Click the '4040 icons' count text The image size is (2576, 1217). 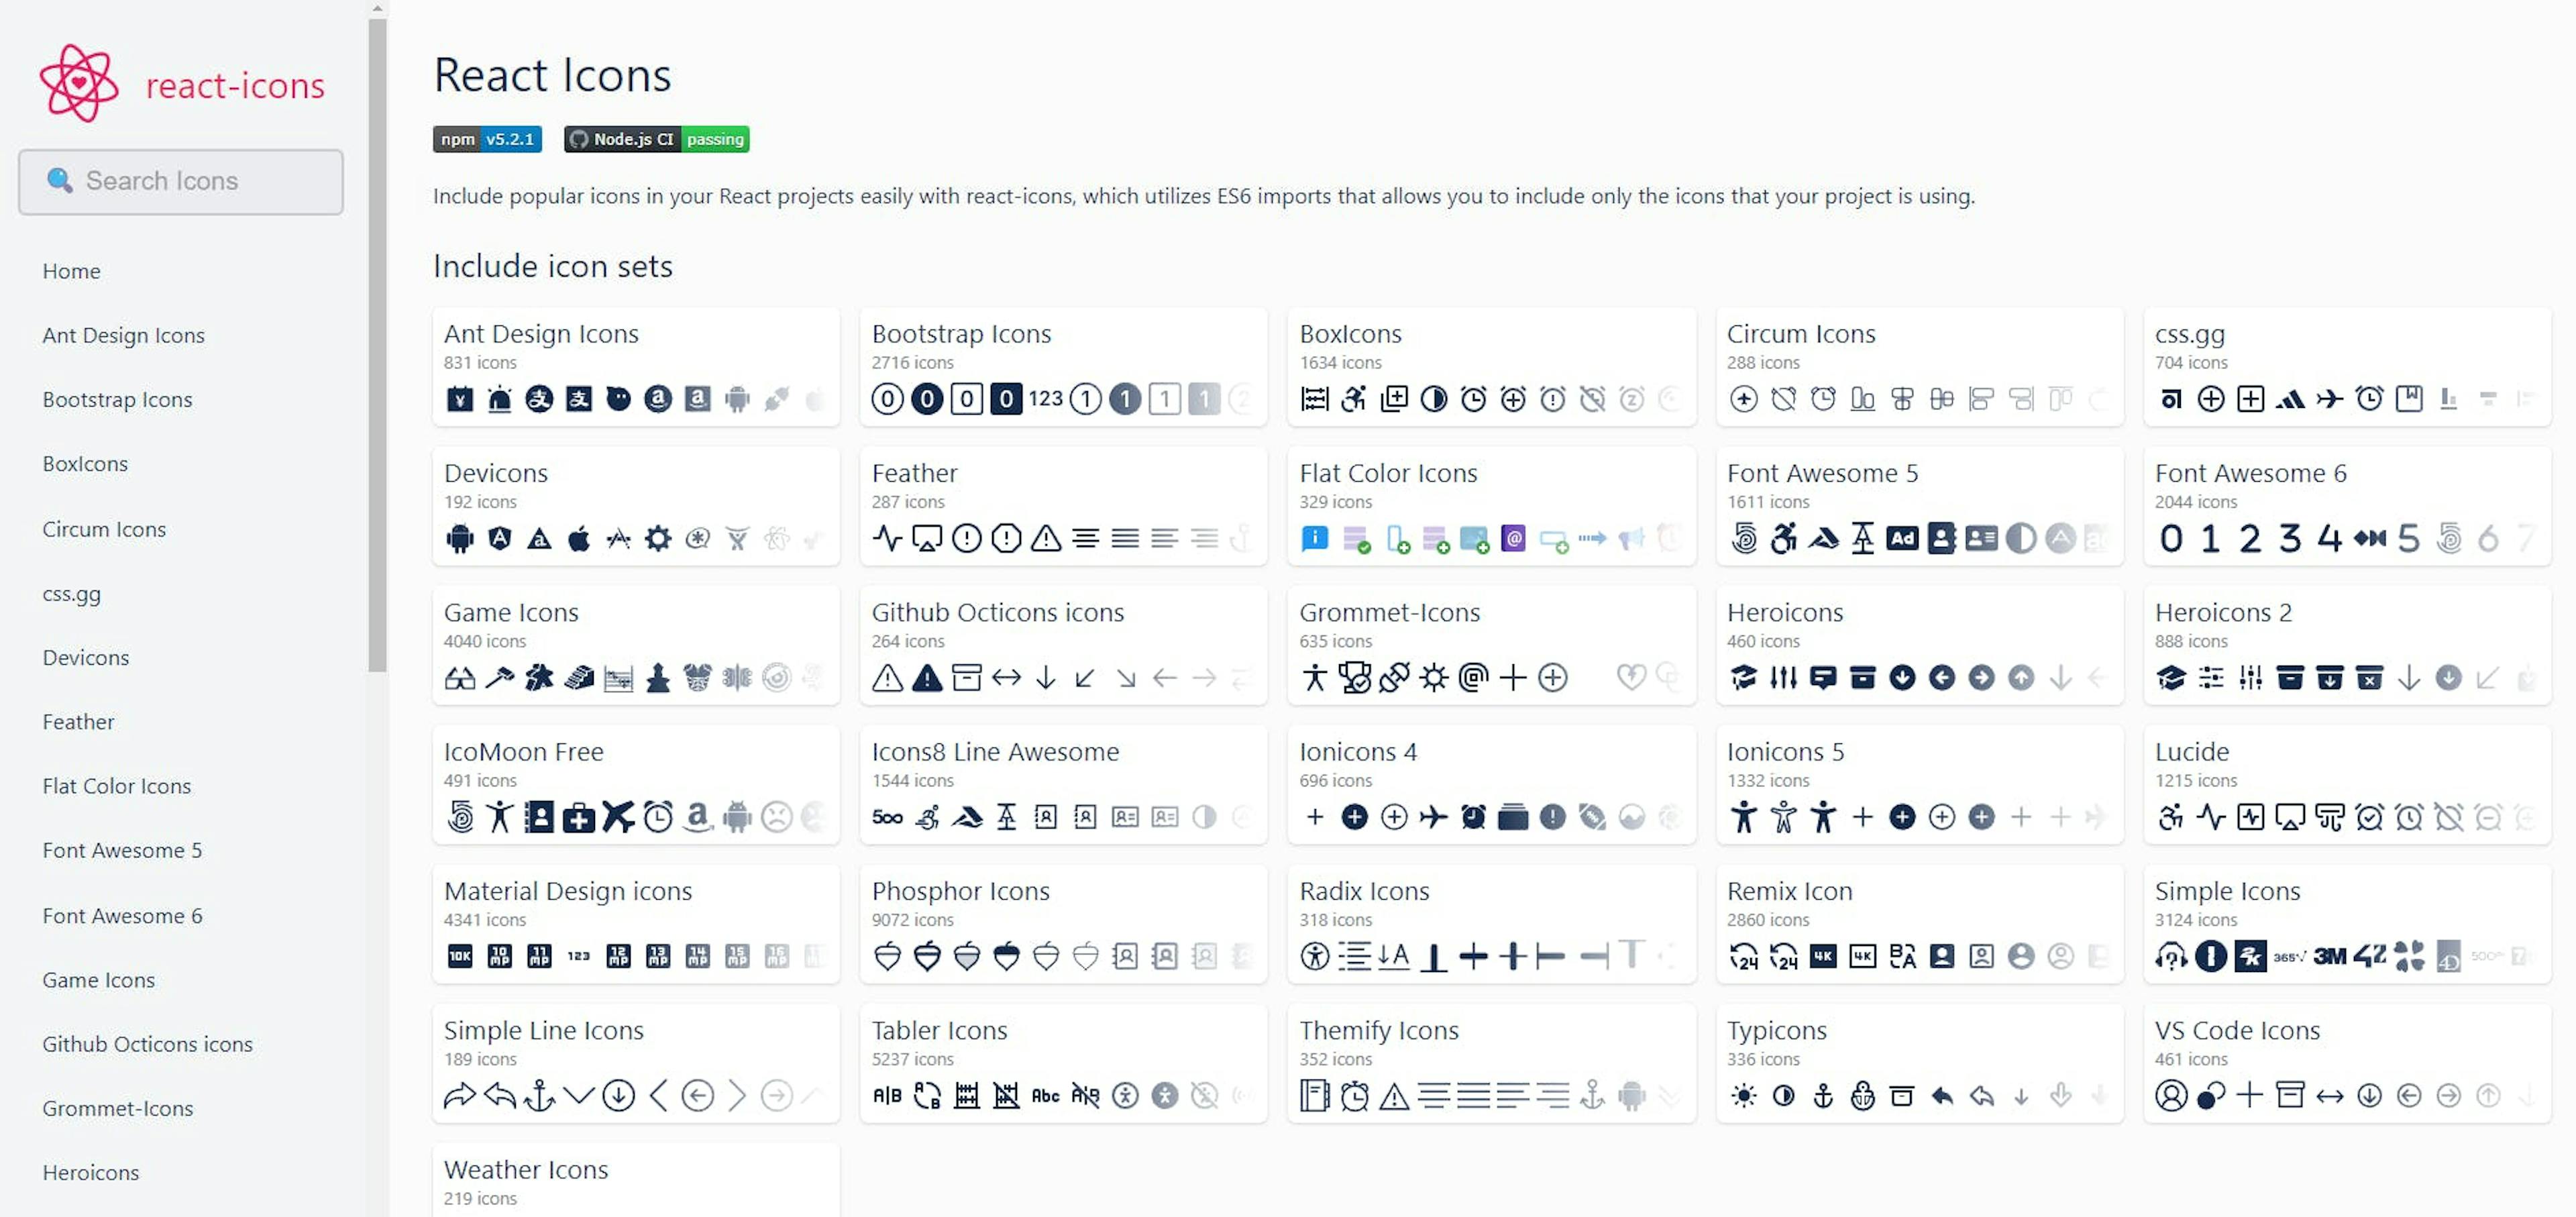coord(484,641)
